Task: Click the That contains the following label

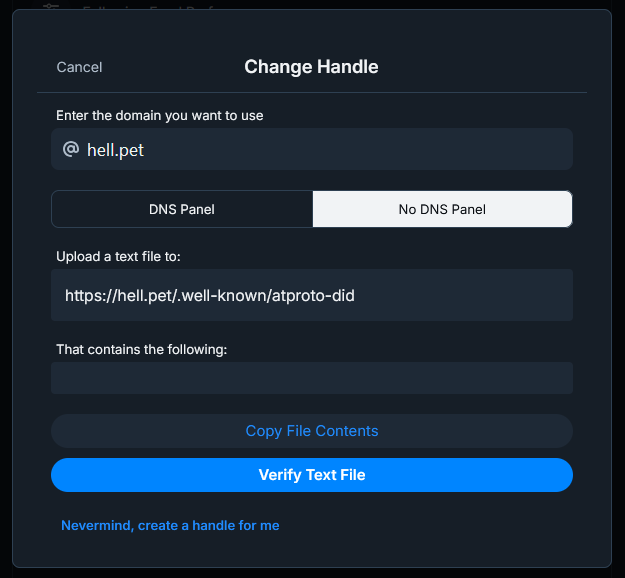Action: point(142,349)
